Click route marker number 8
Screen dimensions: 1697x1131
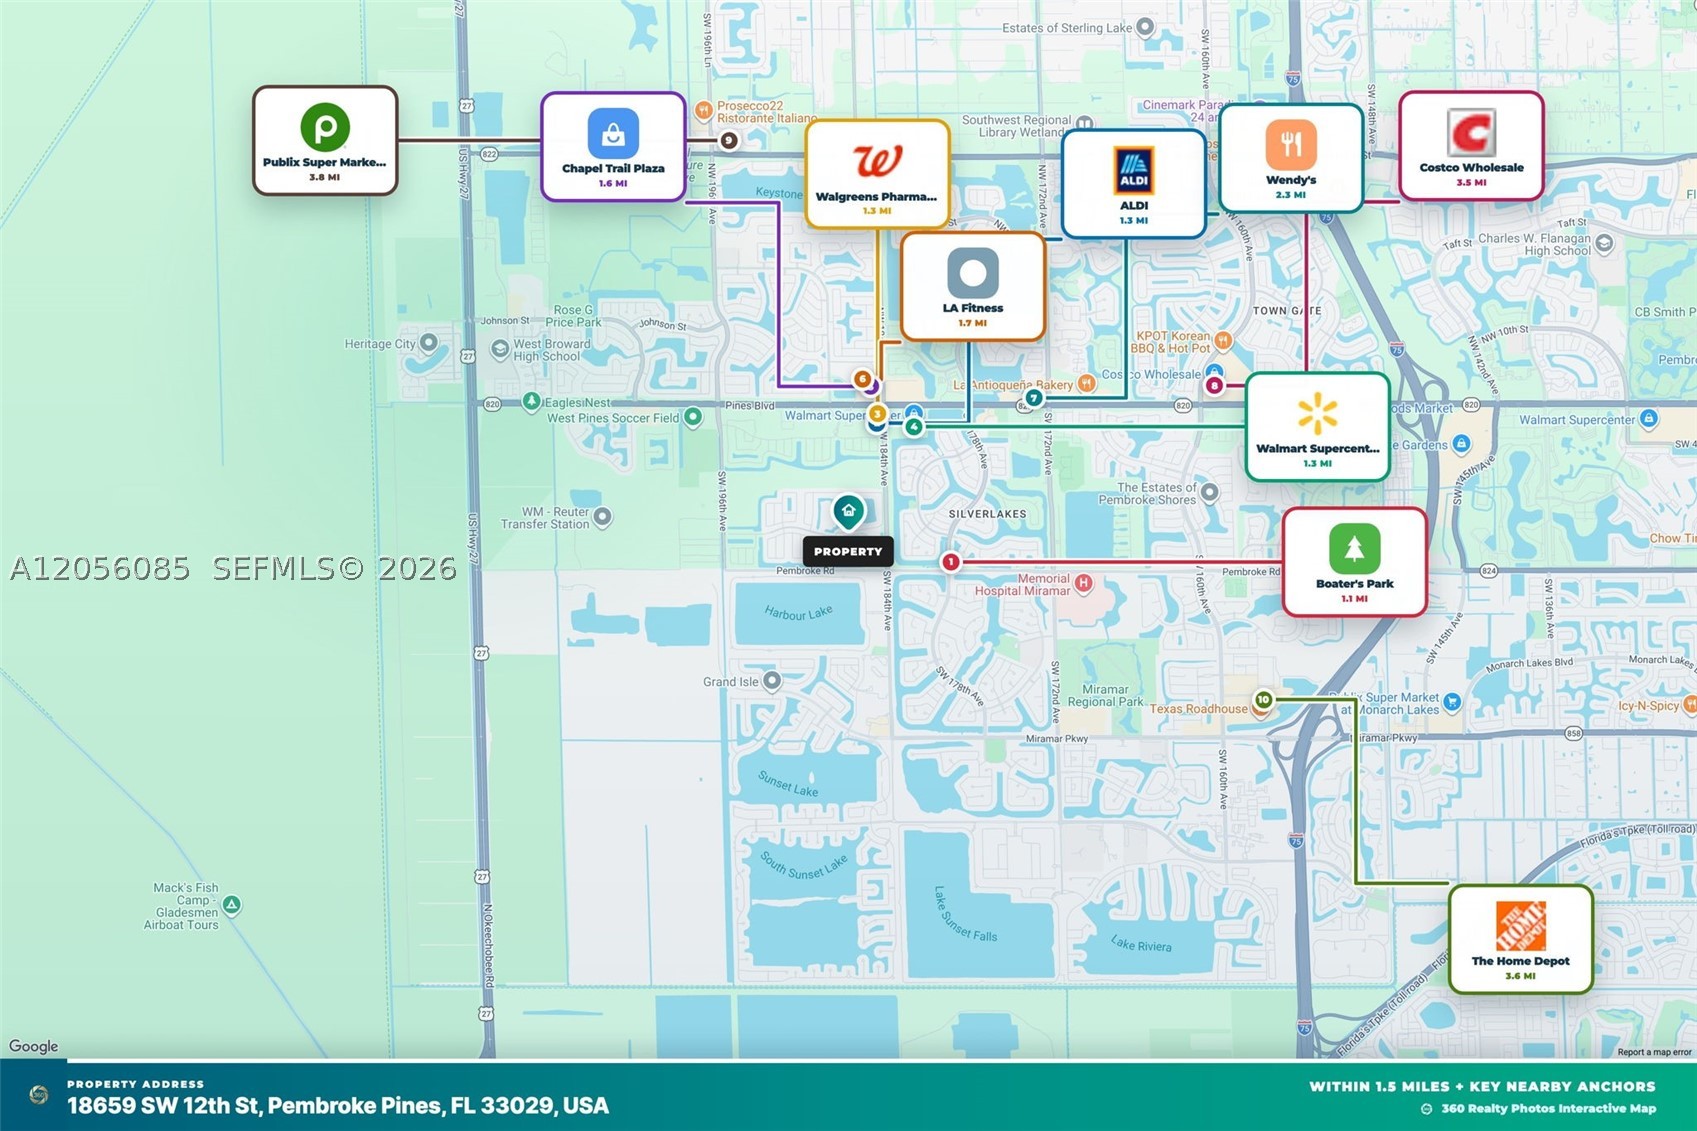(1214, 385)
